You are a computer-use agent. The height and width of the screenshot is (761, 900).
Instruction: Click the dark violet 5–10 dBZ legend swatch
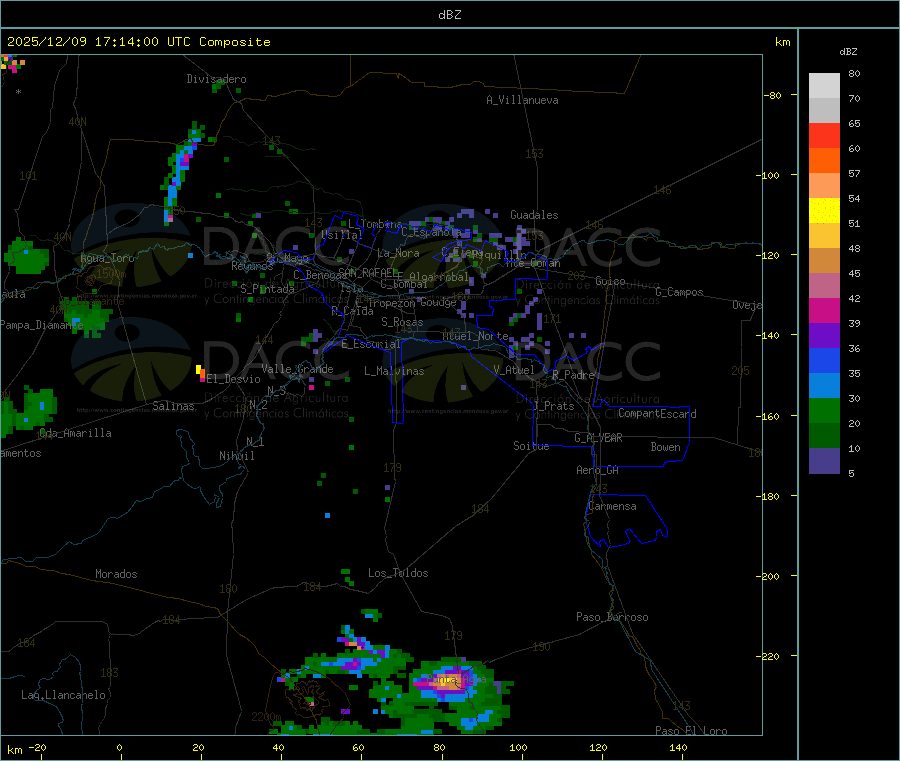[824, 461]
